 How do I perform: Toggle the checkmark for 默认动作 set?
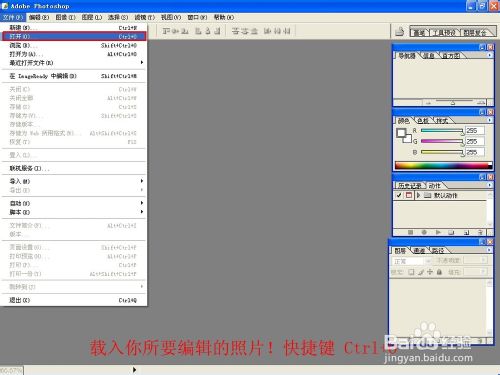click(x=399, y=195)
